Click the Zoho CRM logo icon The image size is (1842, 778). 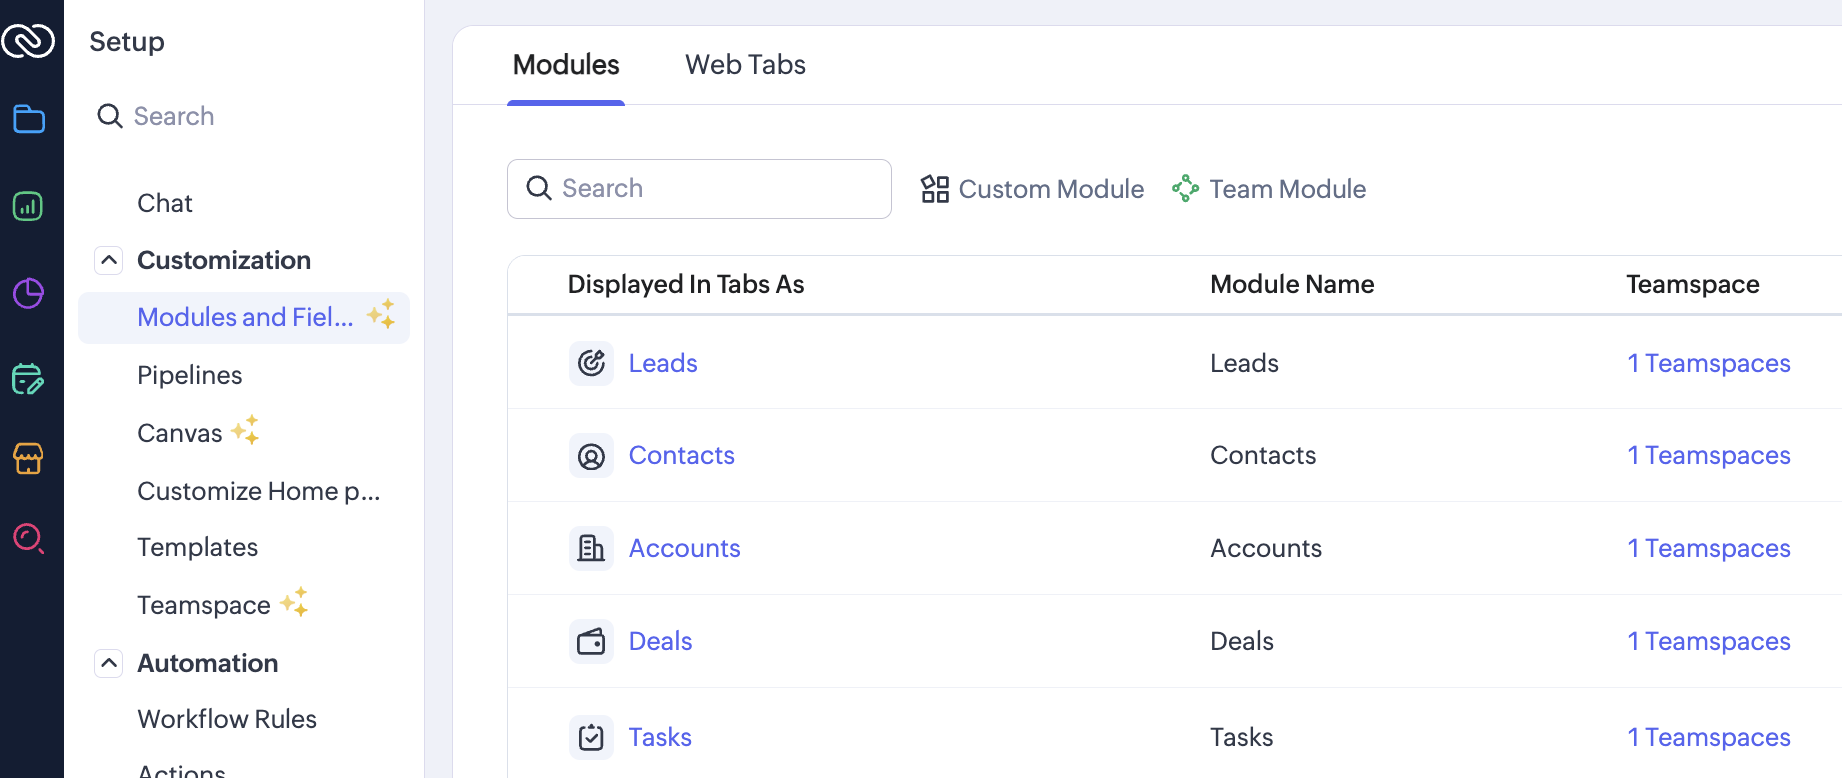point(28,41)
